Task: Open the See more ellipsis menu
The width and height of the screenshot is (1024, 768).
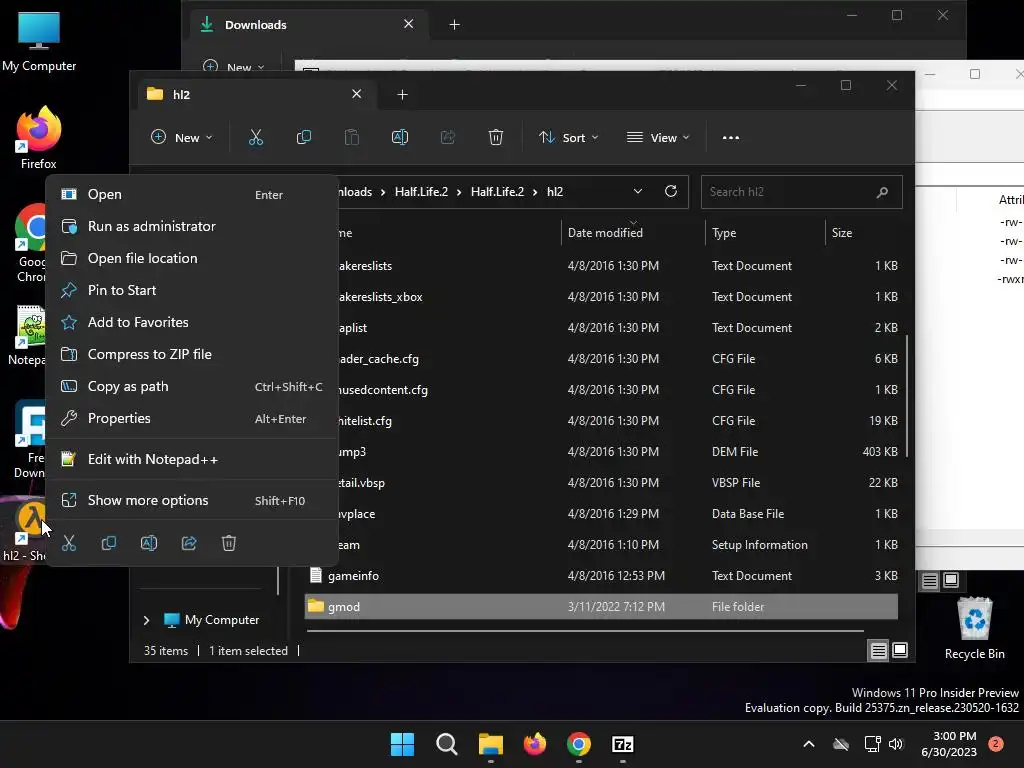Action: [731, 138]
